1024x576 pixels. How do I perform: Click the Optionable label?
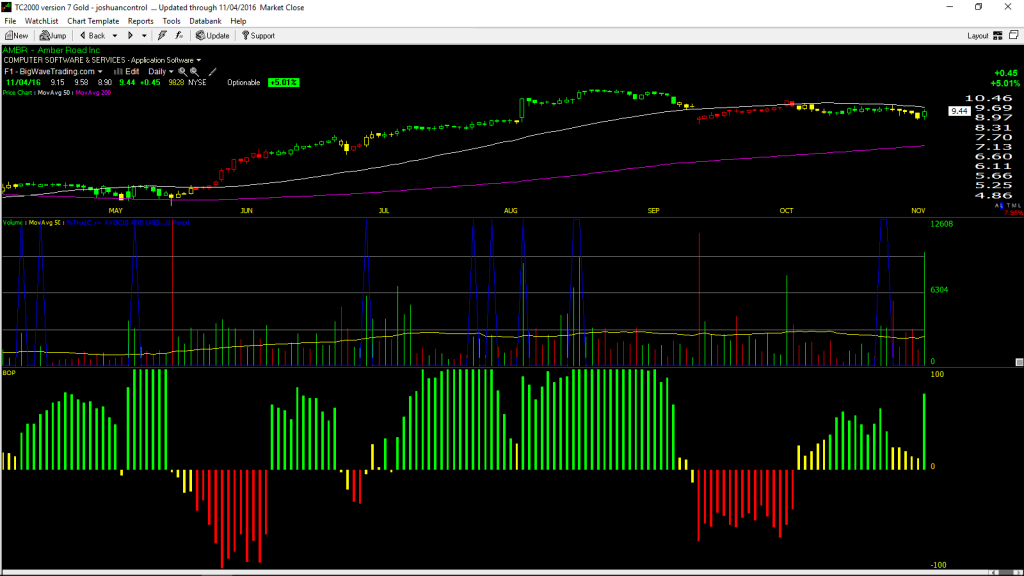pos(244,83)
